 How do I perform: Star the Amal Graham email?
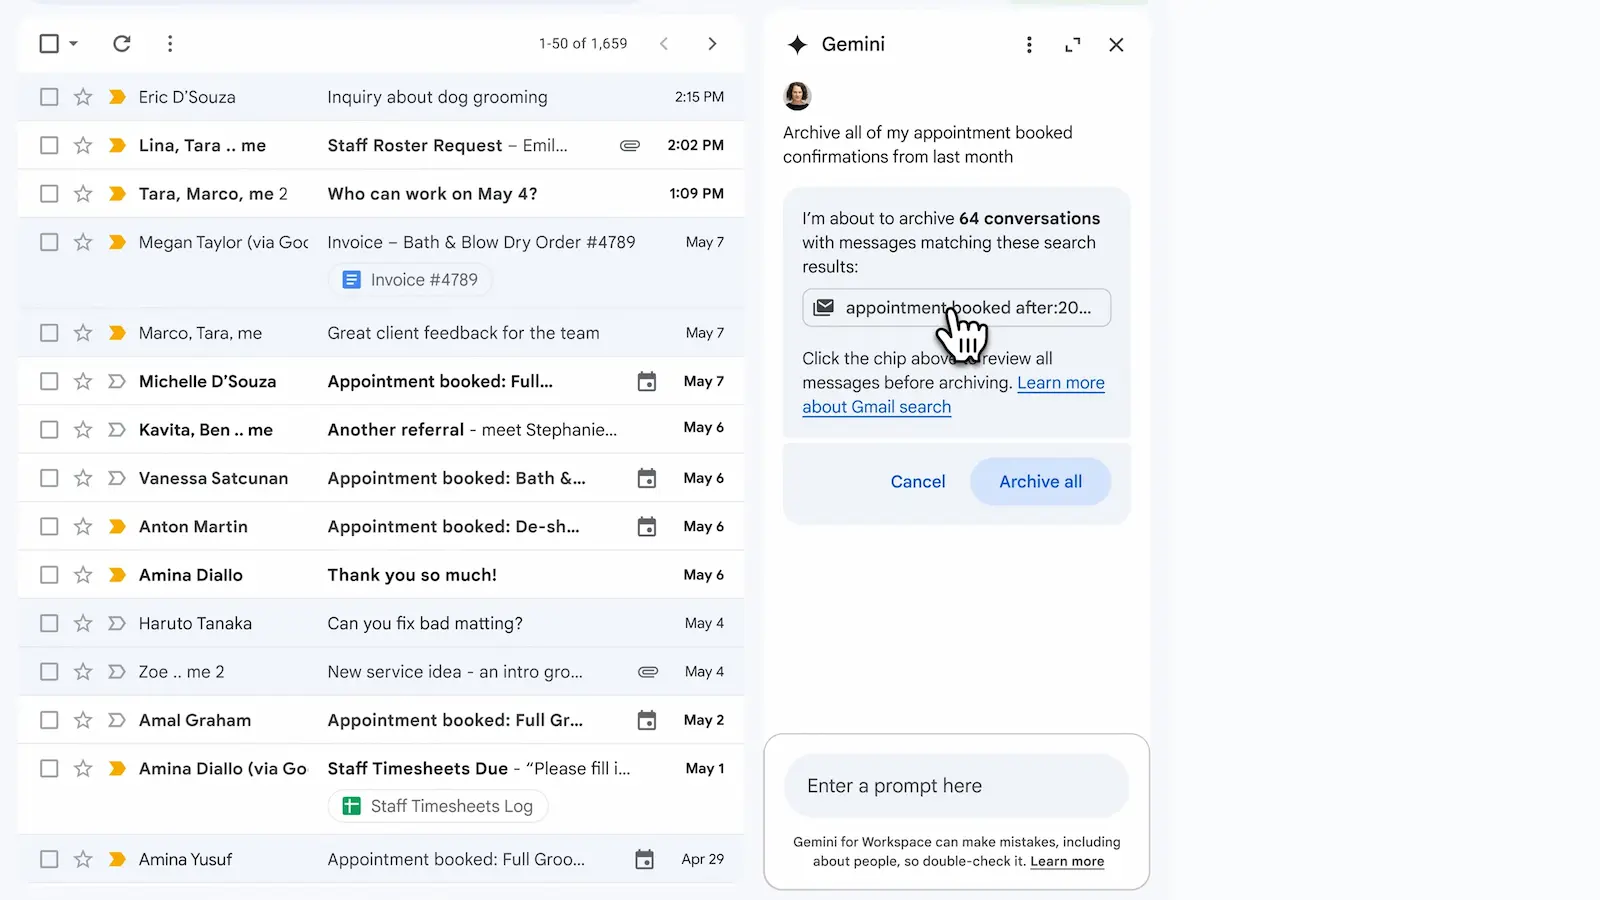83,720
